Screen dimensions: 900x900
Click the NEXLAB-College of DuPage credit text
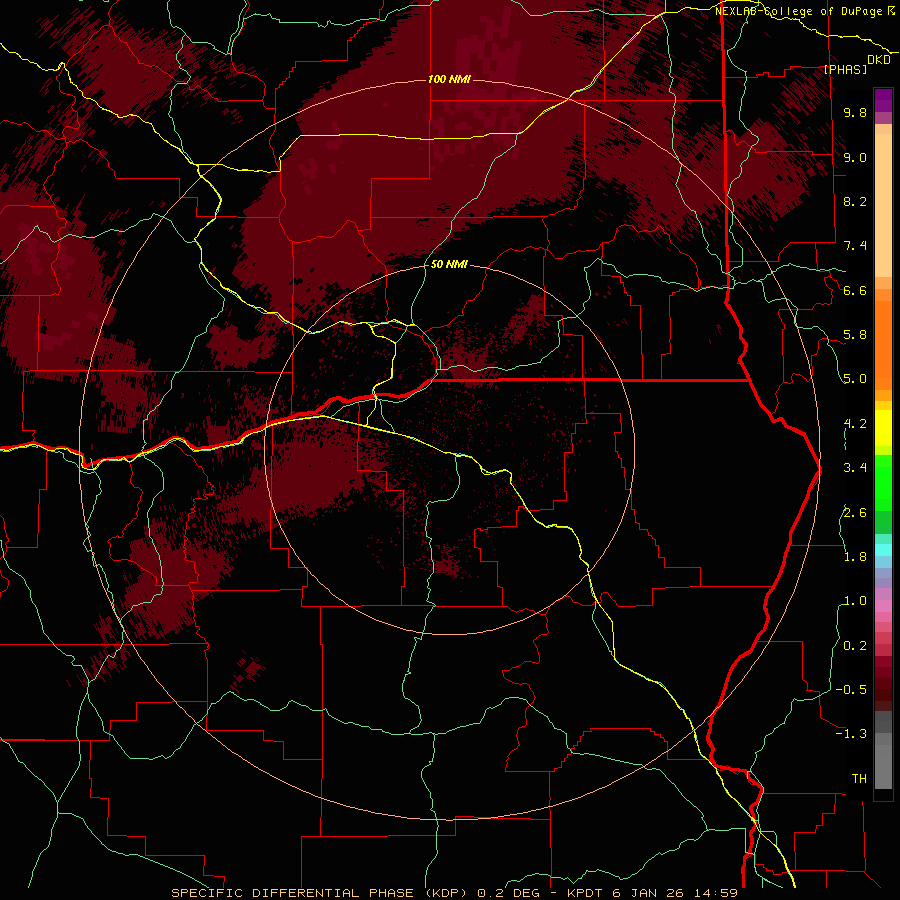[x=798, y=11]
